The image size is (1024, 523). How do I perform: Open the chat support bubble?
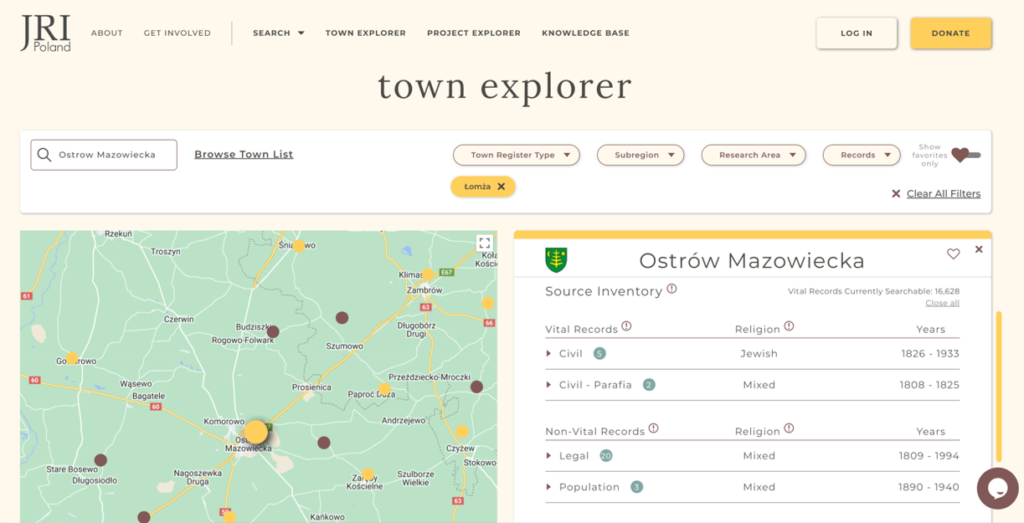coord(997,488)
